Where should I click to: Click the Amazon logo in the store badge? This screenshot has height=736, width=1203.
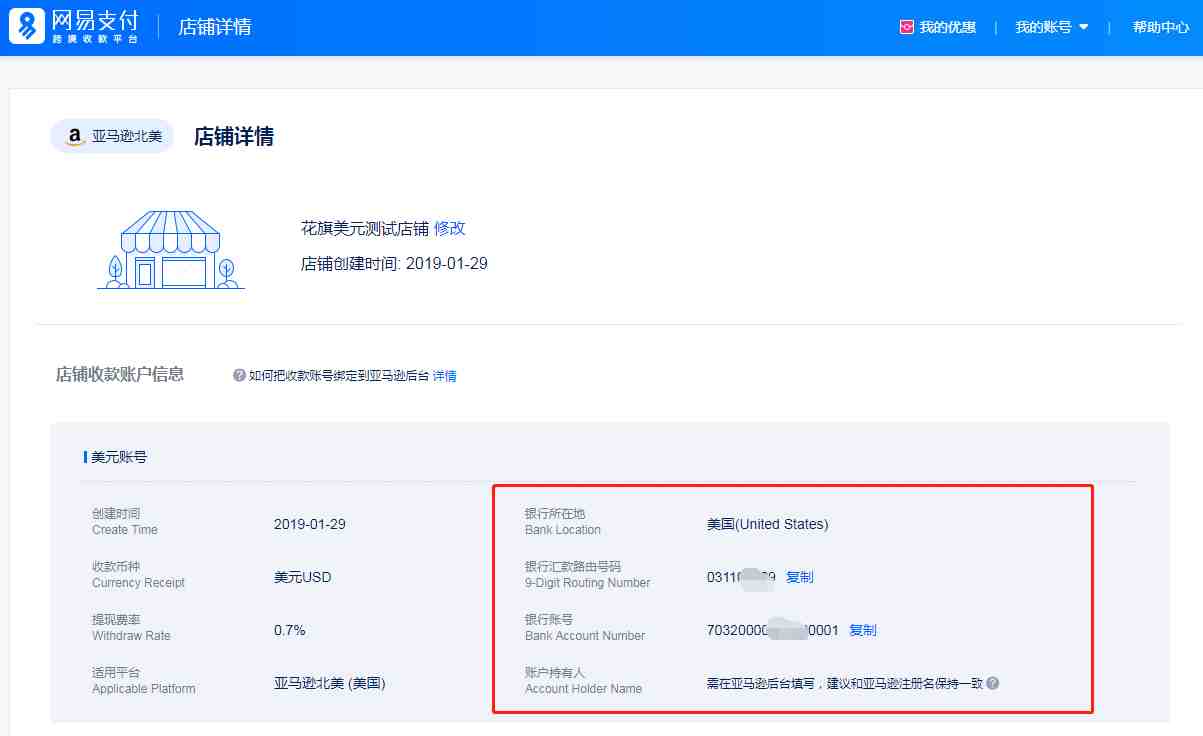point(75,137)
